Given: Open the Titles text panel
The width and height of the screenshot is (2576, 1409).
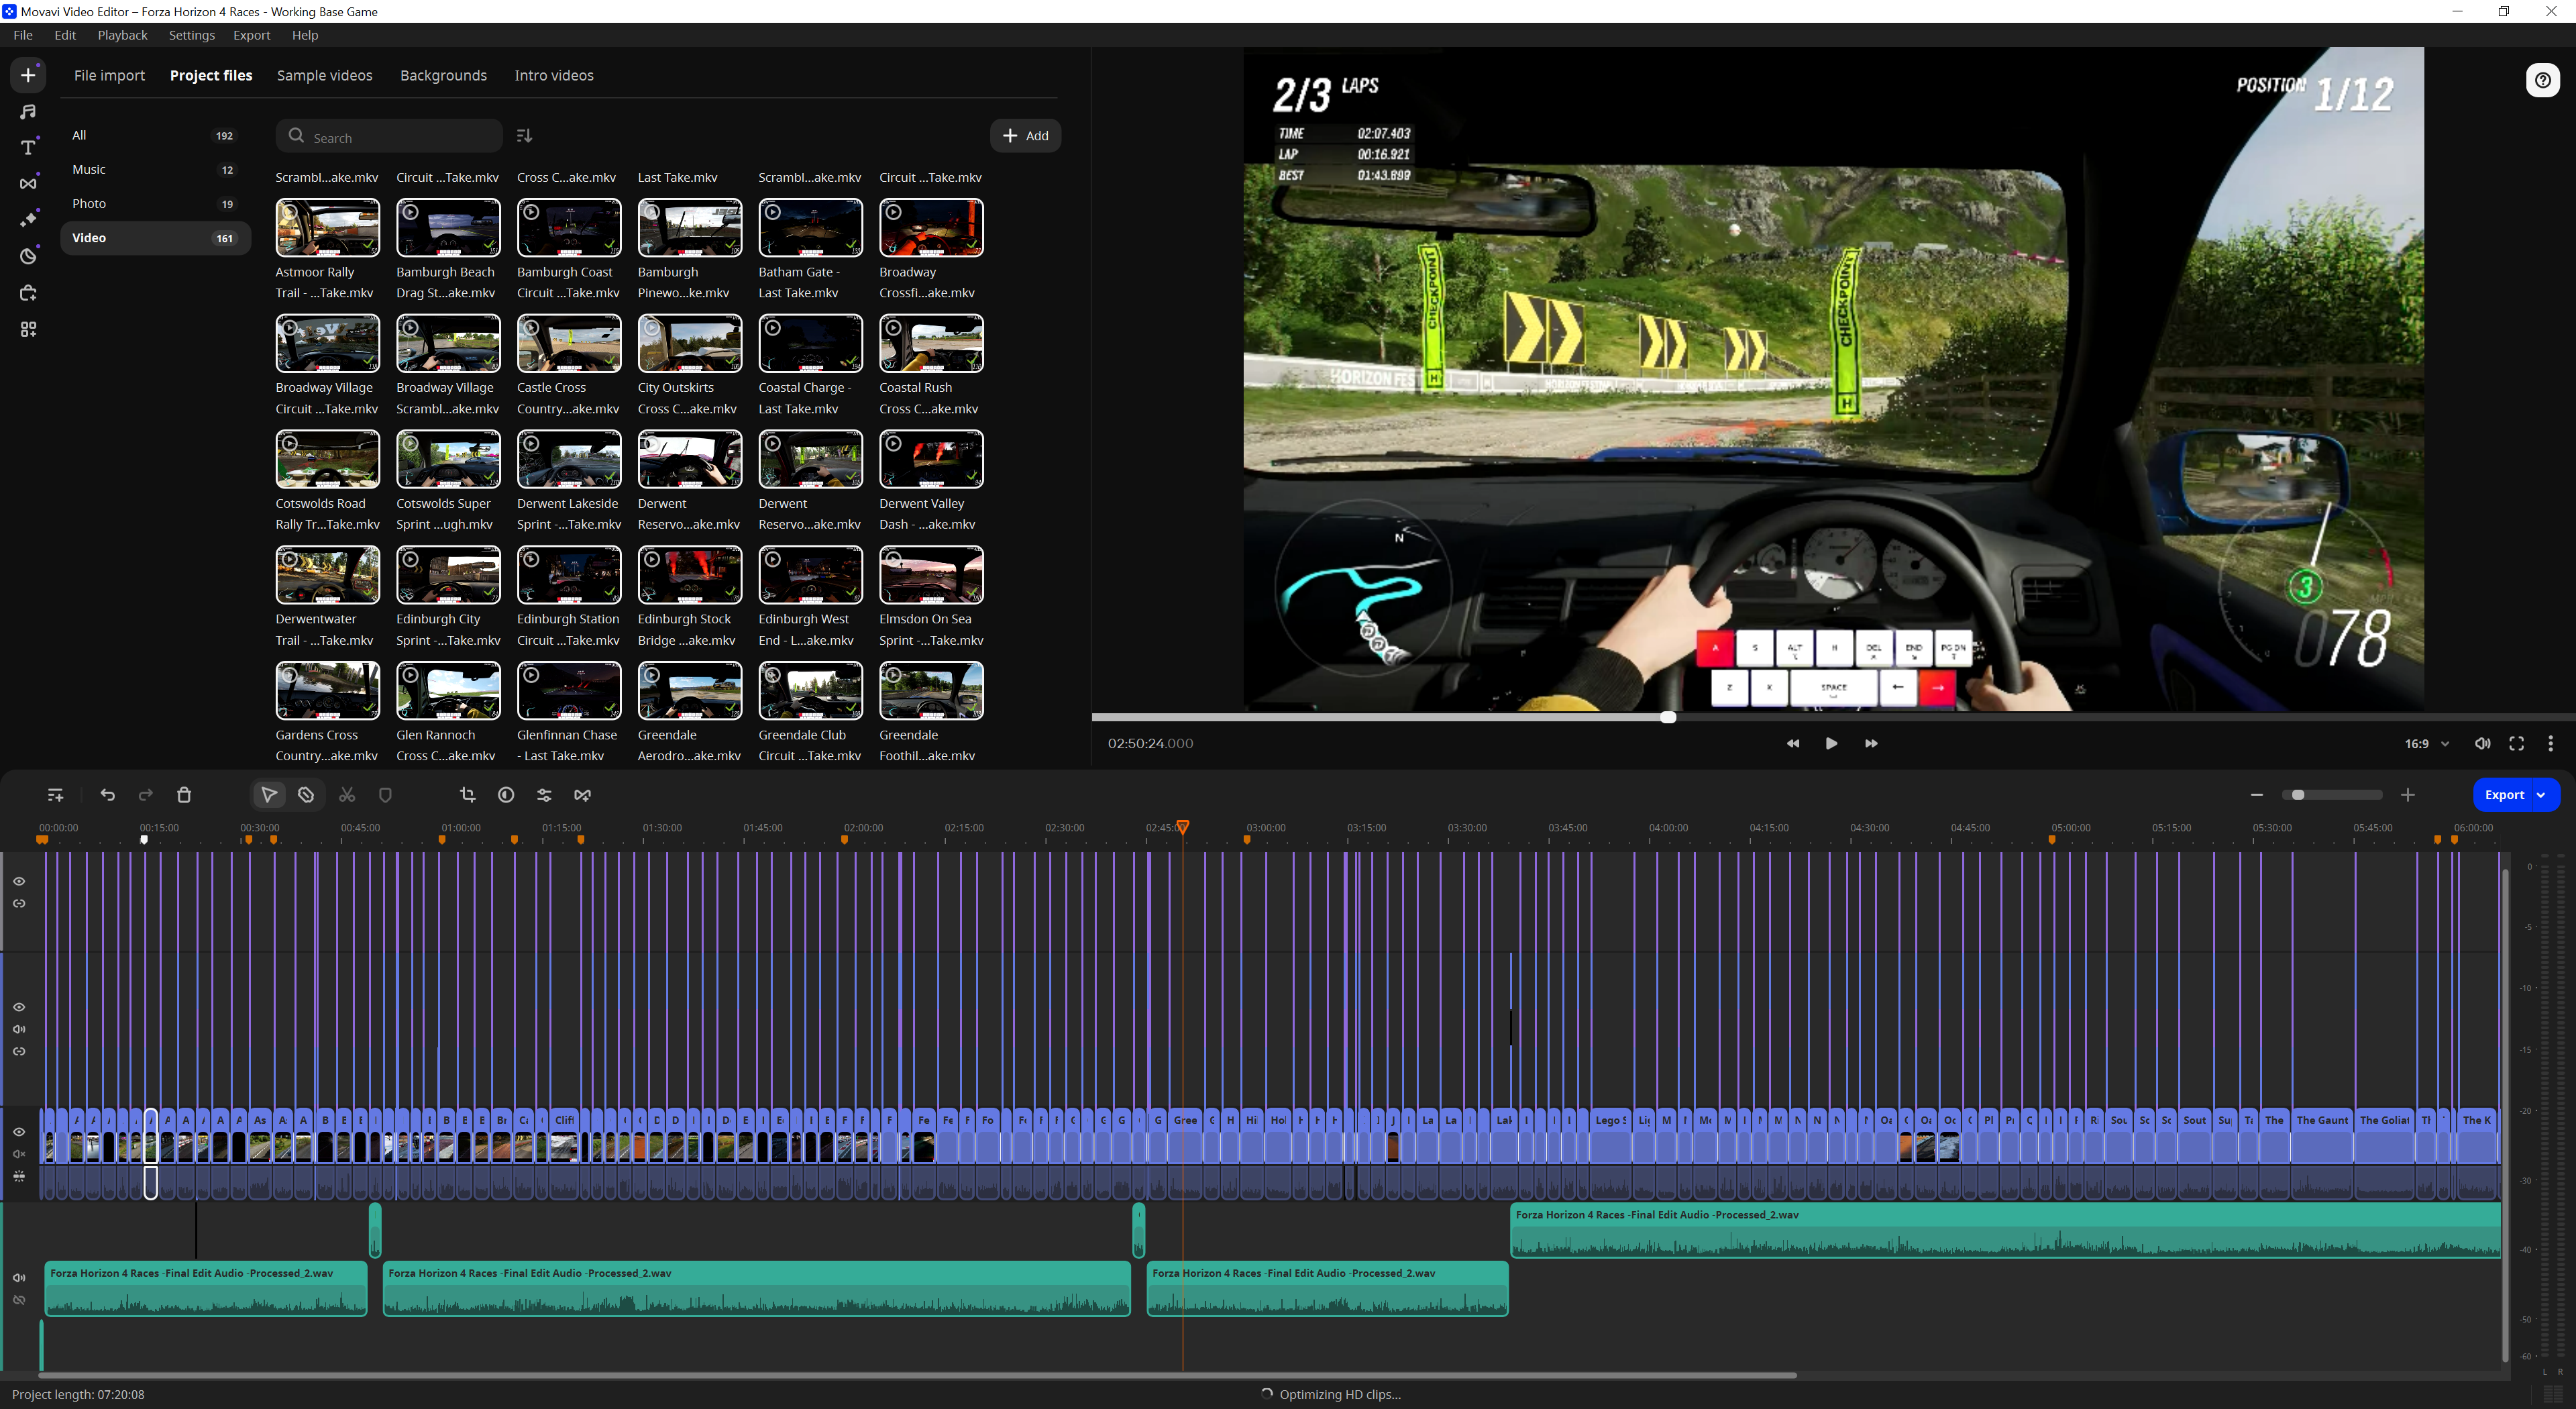Looking at the screenshot, I should coord(28,147).
